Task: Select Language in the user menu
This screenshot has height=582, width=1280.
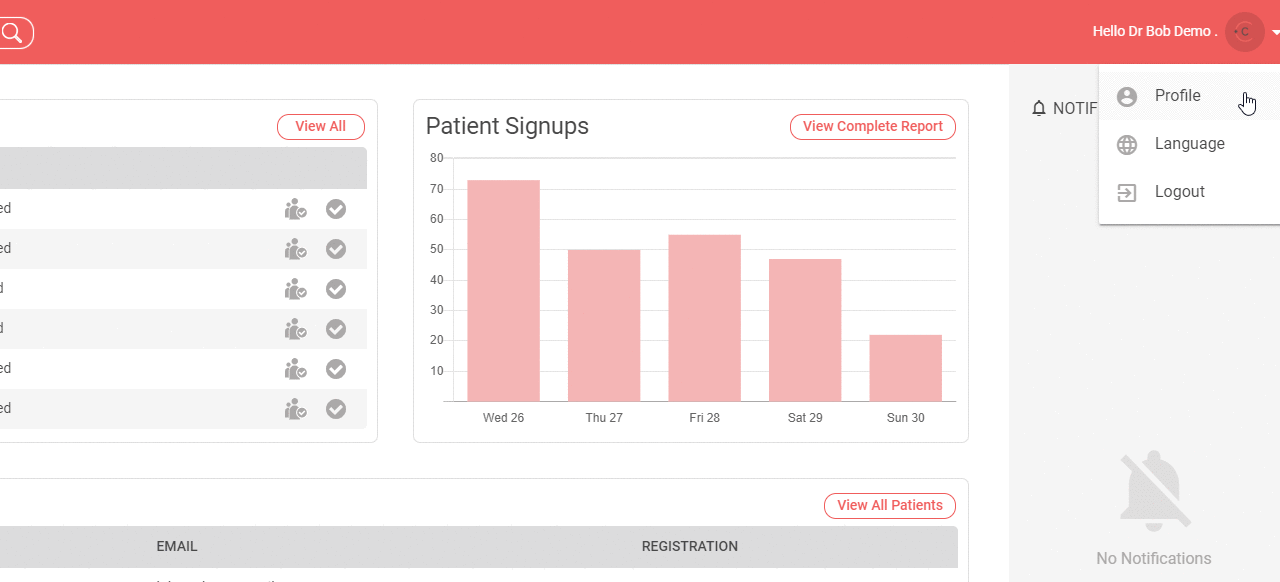Action: point(1189,144)
